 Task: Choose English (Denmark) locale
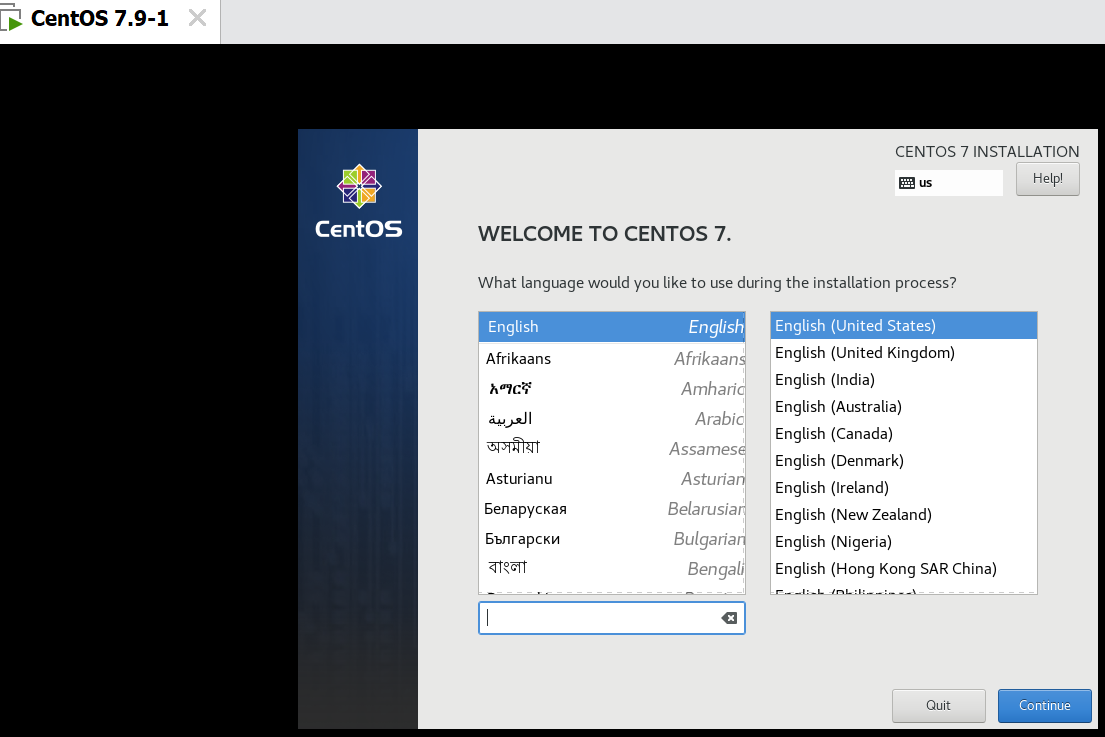click(x=903, y=461)
